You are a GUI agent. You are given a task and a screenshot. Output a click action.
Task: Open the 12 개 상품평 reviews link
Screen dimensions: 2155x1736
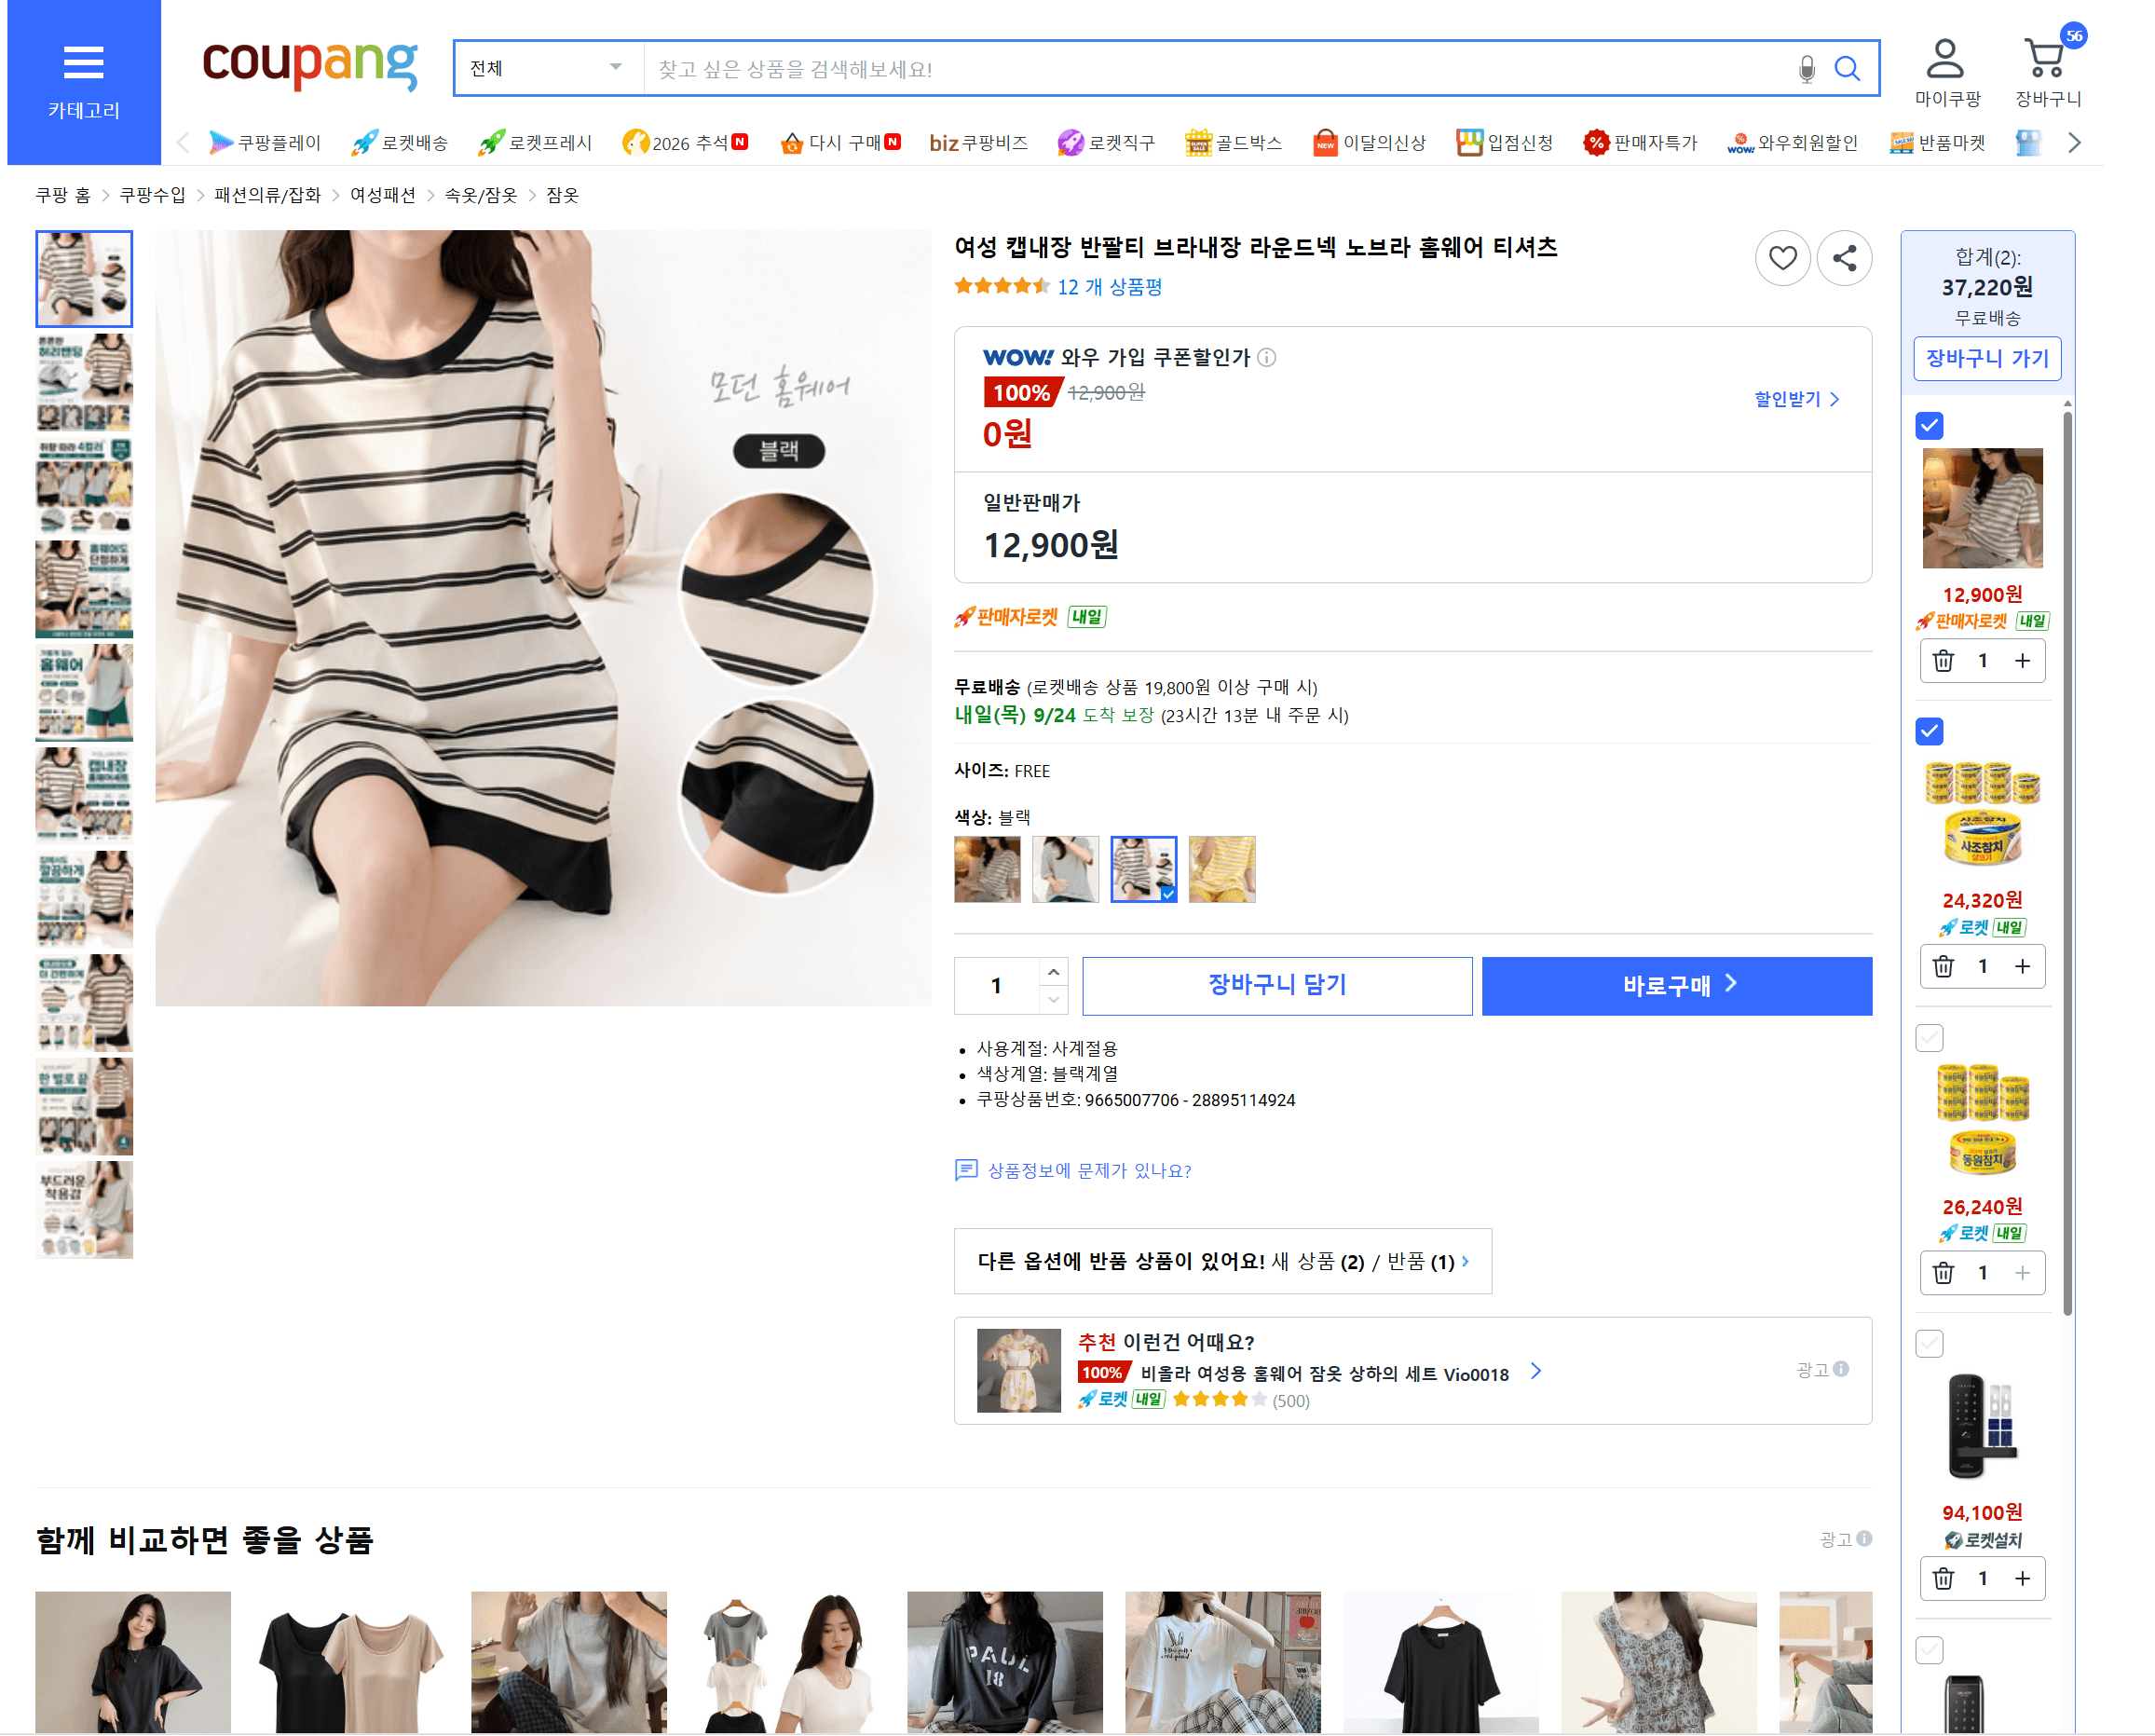click(x=1110, y=287)
